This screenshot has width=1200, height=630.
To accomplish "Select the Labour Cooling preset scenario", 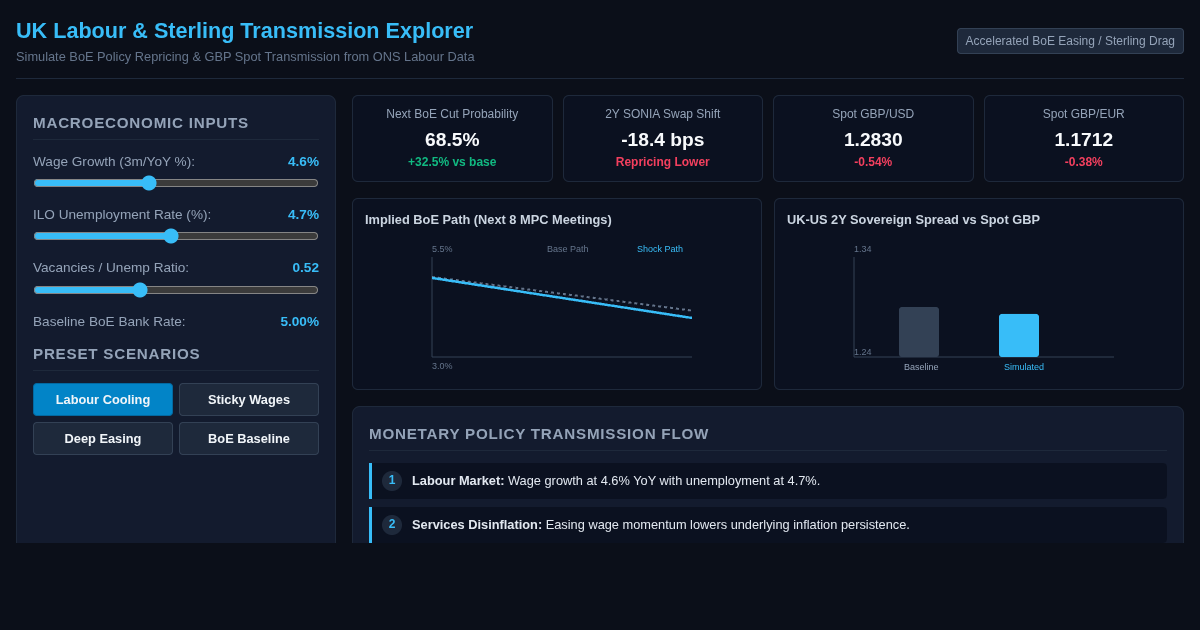I will pyautogui.click(x=103, y=399).
